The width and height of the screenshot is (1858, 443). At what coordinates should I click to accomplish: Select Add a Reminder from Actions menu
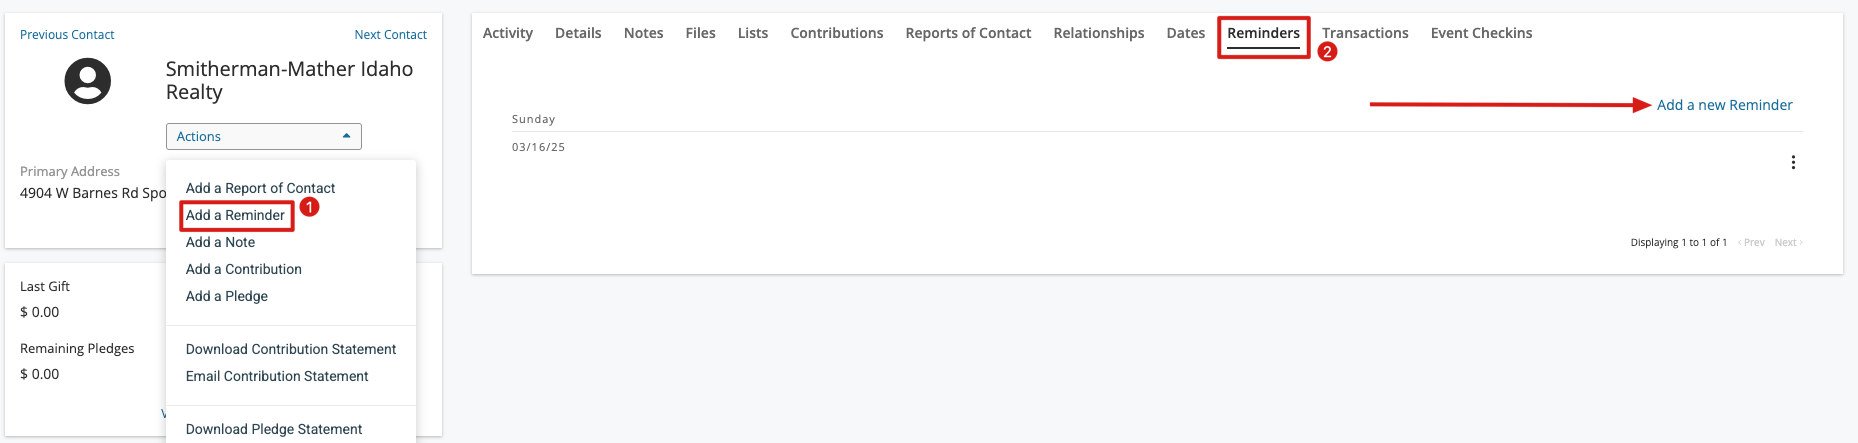[236, 215]
